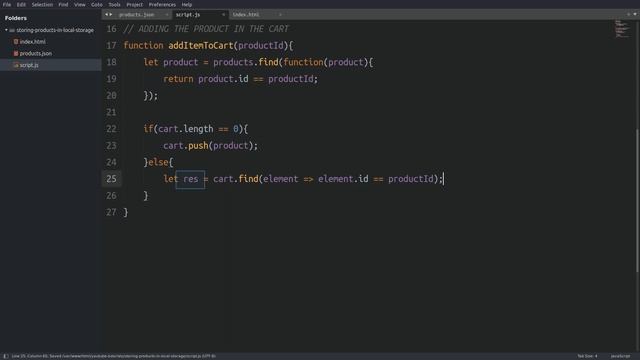Click line number 21 in the gutter
The image size is (640, 360).
111,112
